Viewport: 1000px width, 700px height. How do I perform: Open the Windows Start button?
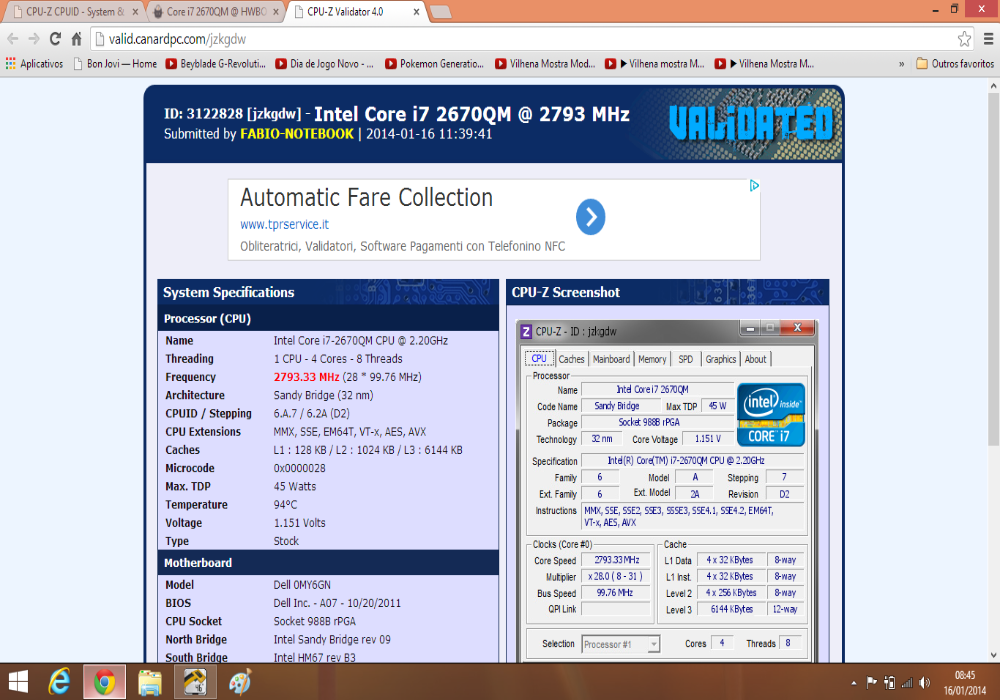[x=17, y=682]
